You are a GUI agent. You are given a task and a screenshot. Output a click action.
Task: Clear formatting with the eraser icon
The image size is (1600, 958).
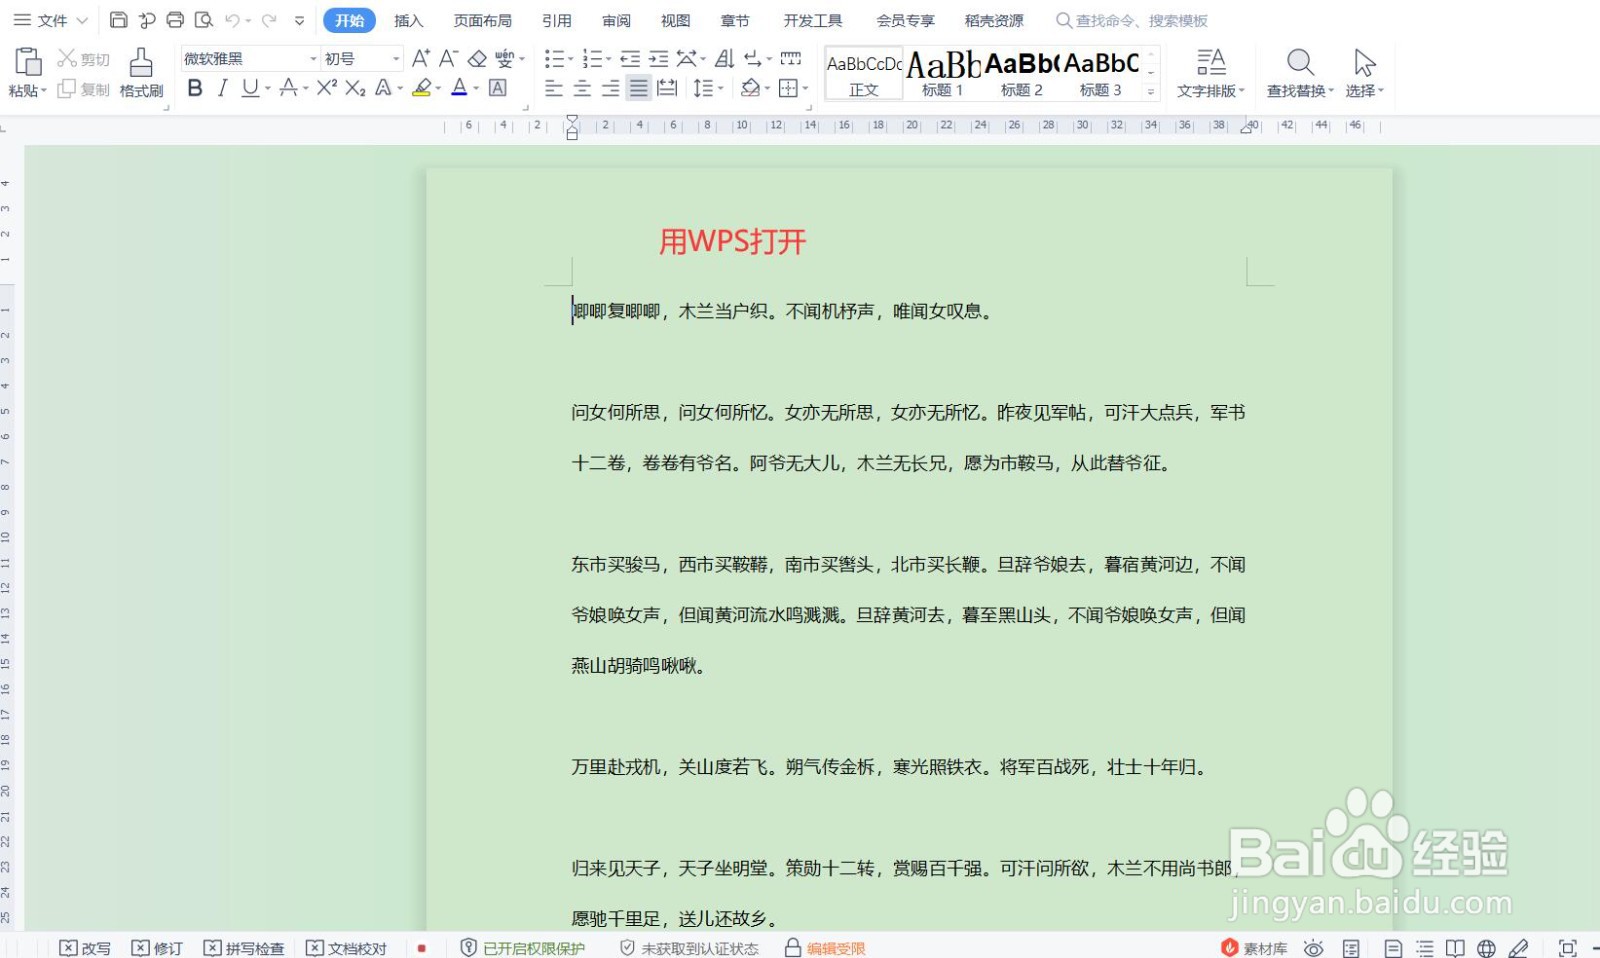tap(478, 59)
